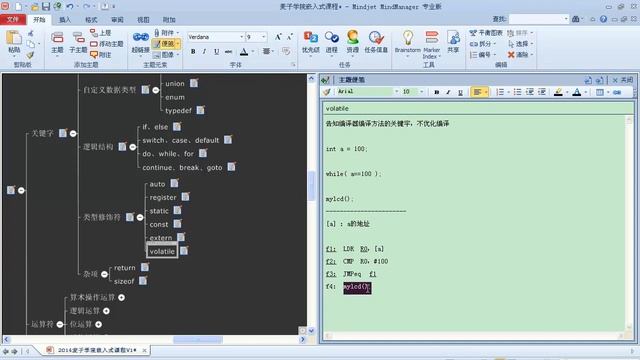Toggle Italic in notes panel toolbar
The image size is (640, 360).
[x=448, y=92]
